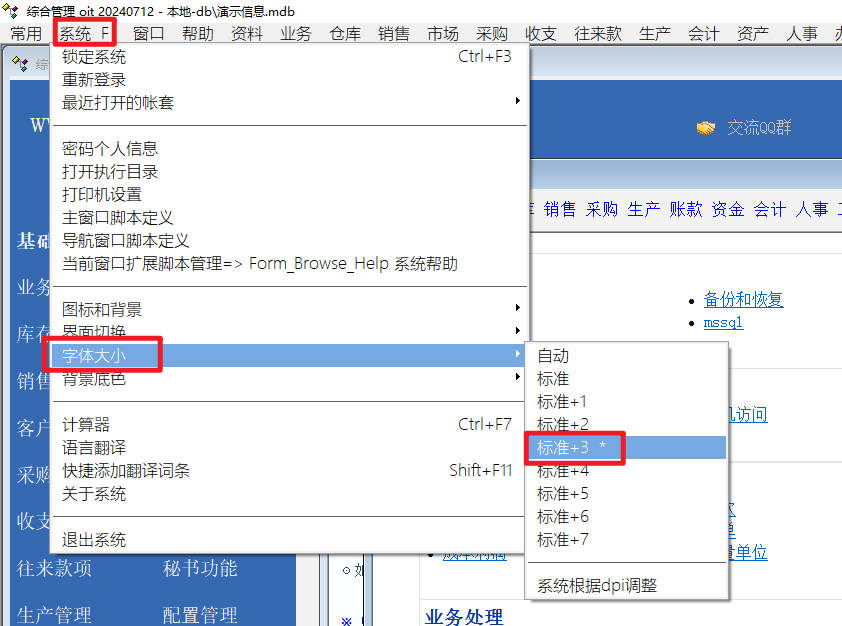Screen dimensions: 842x626
Task: Open the 备份和恢复 link
Action: [743, 299]
